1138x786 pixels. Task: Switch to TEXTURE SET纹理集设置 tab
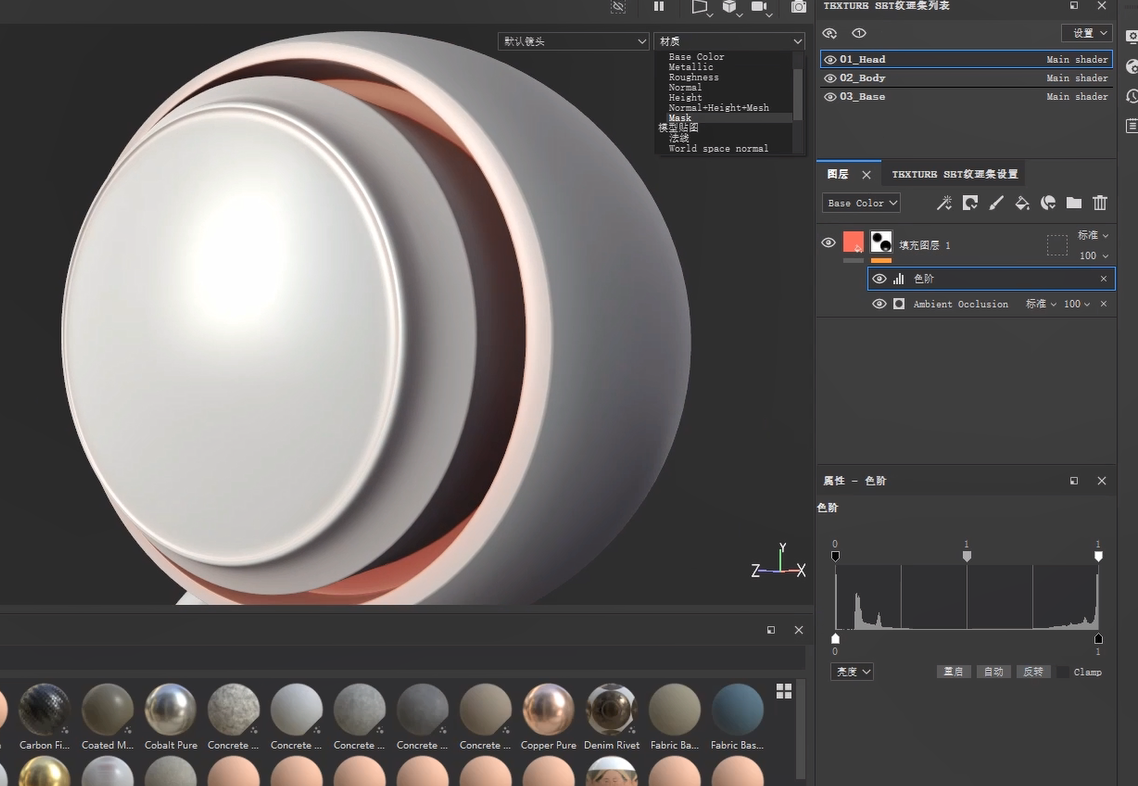click(x=954, y=174)
